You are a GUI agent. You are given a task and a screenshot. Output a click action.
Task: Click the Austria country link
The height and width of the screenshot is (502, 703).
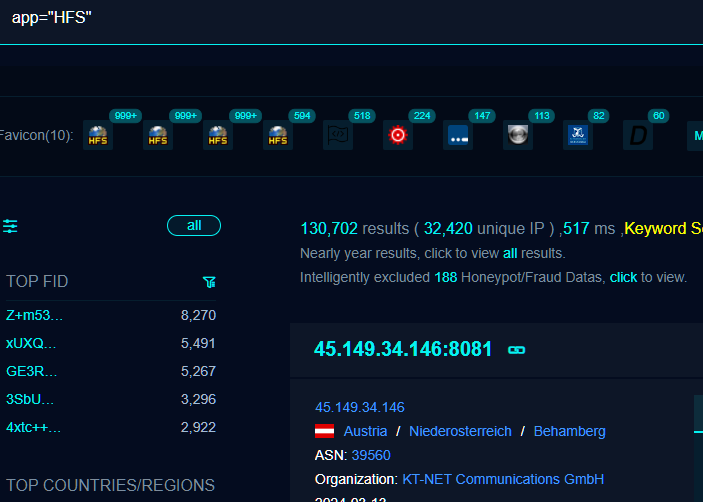(365, 431)
